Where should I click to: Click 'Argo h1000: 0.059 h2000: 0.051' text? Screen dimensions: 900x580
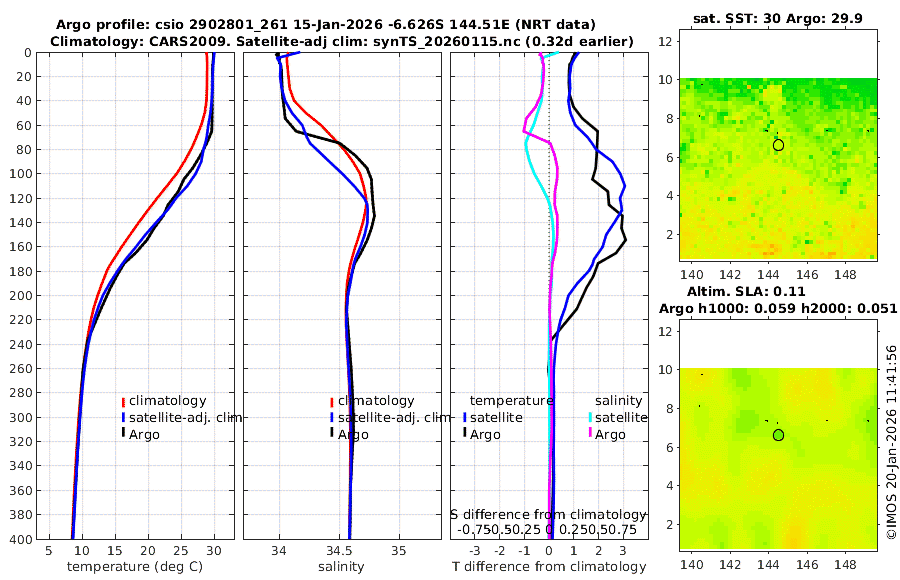tap(778, 308)
